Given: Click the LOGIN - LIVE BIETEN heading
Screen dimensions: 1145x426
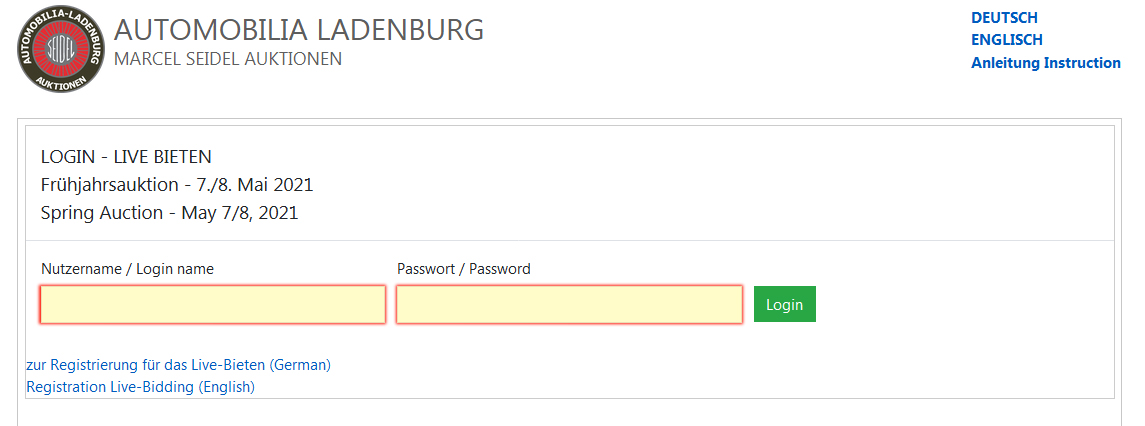Looking at the screenshot, I should [x=126, y=156].
